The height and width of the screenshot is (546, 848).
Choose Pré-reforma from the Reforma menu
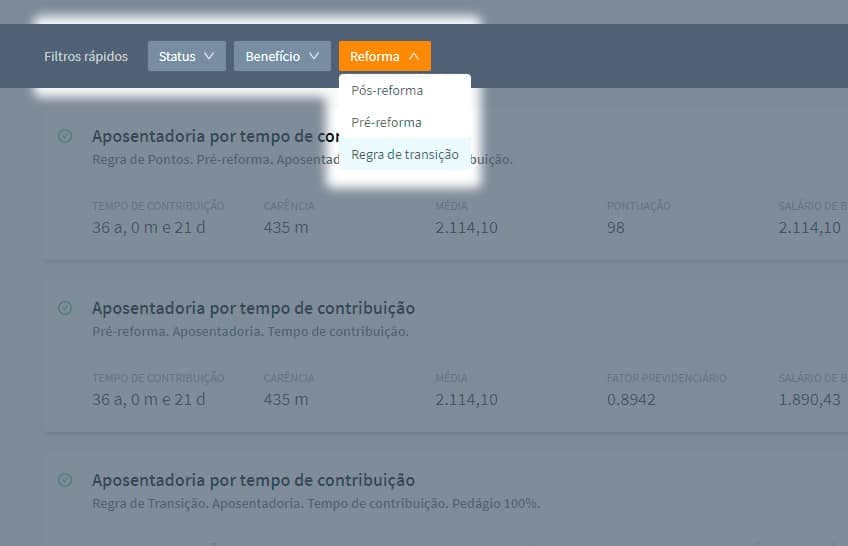[x=405, y=122]
